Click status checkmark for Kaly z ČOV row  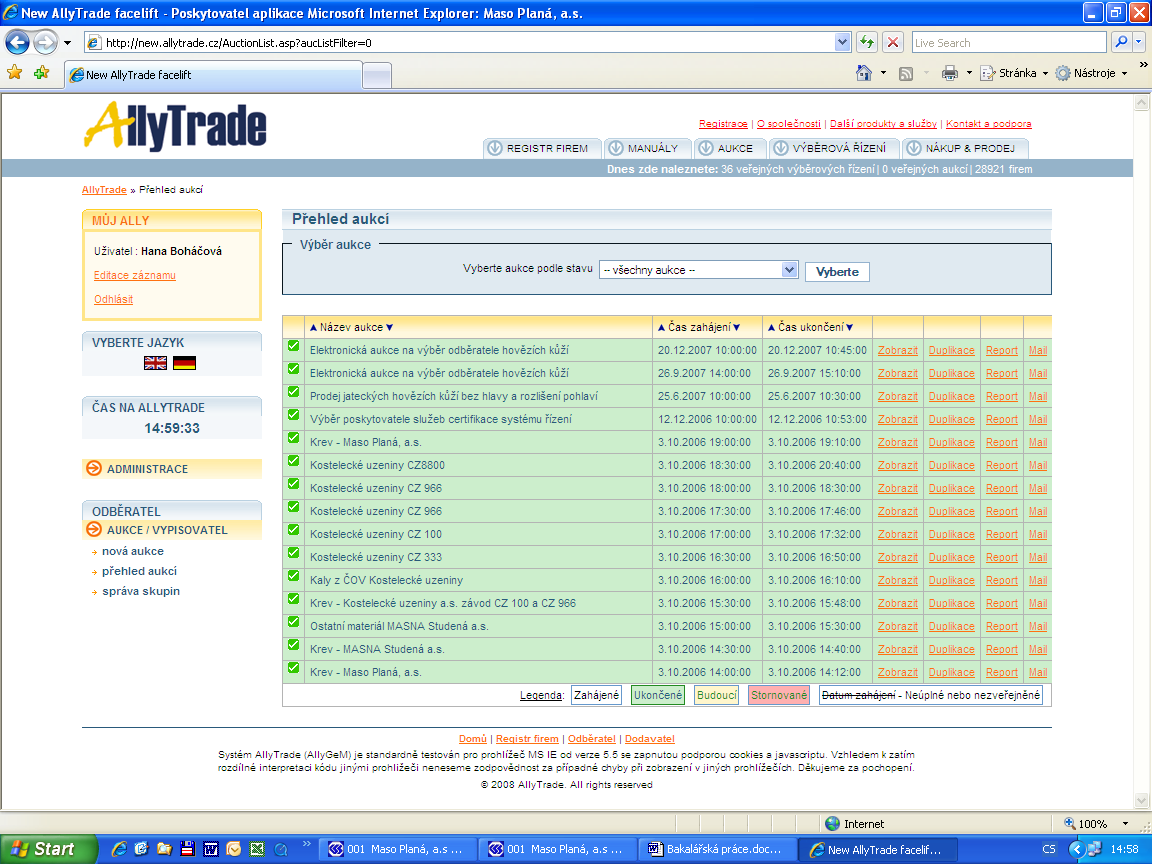pos(293,576)
